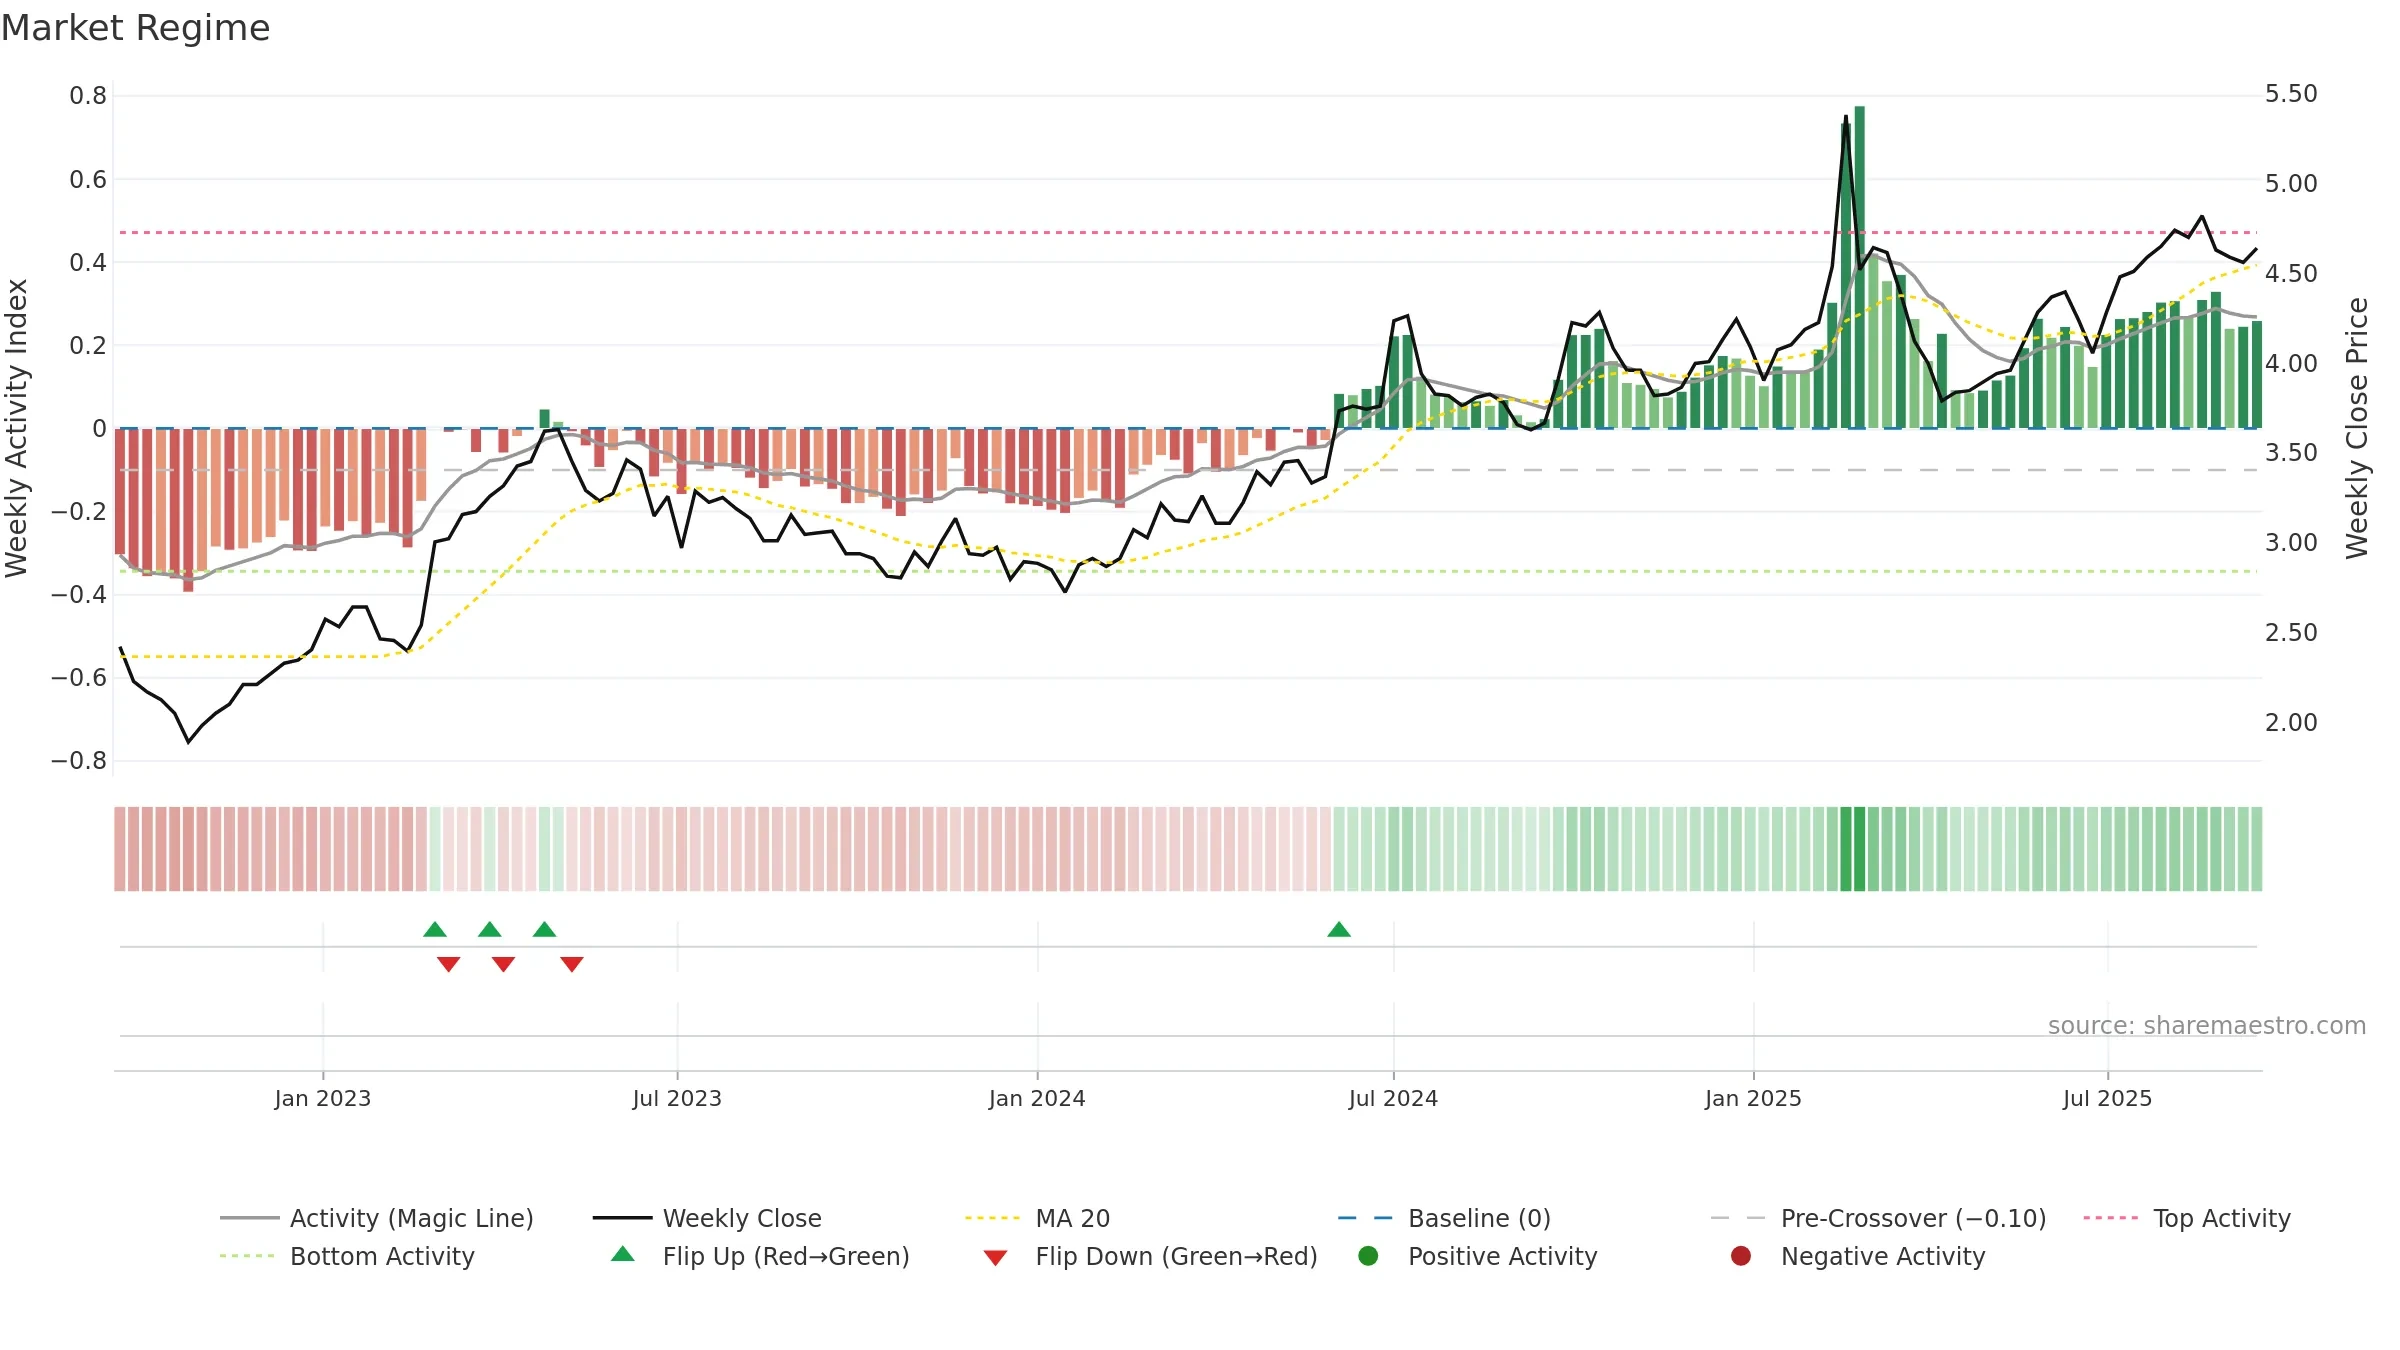Toggle Top Activity legend entry
The width and height of the screenshot is (2400, 1350).
(2187, 1218)
